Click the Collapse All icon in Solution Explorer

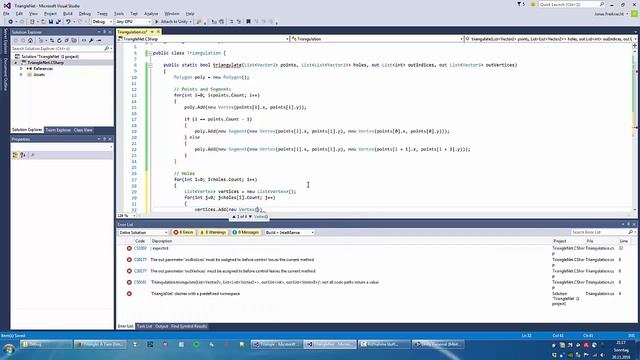(x=67, y=40)
